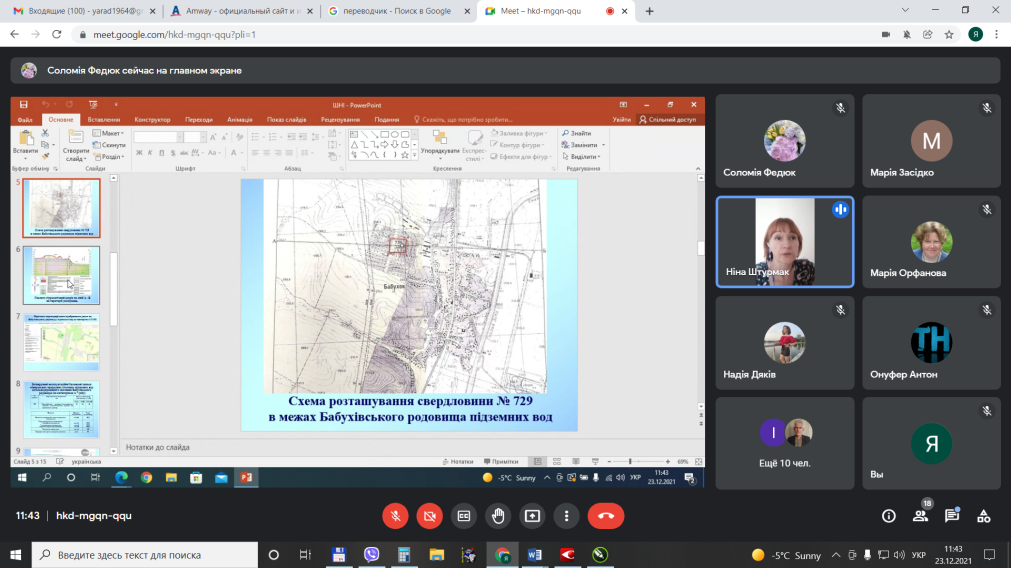Open the meeting details info icon

888,516
